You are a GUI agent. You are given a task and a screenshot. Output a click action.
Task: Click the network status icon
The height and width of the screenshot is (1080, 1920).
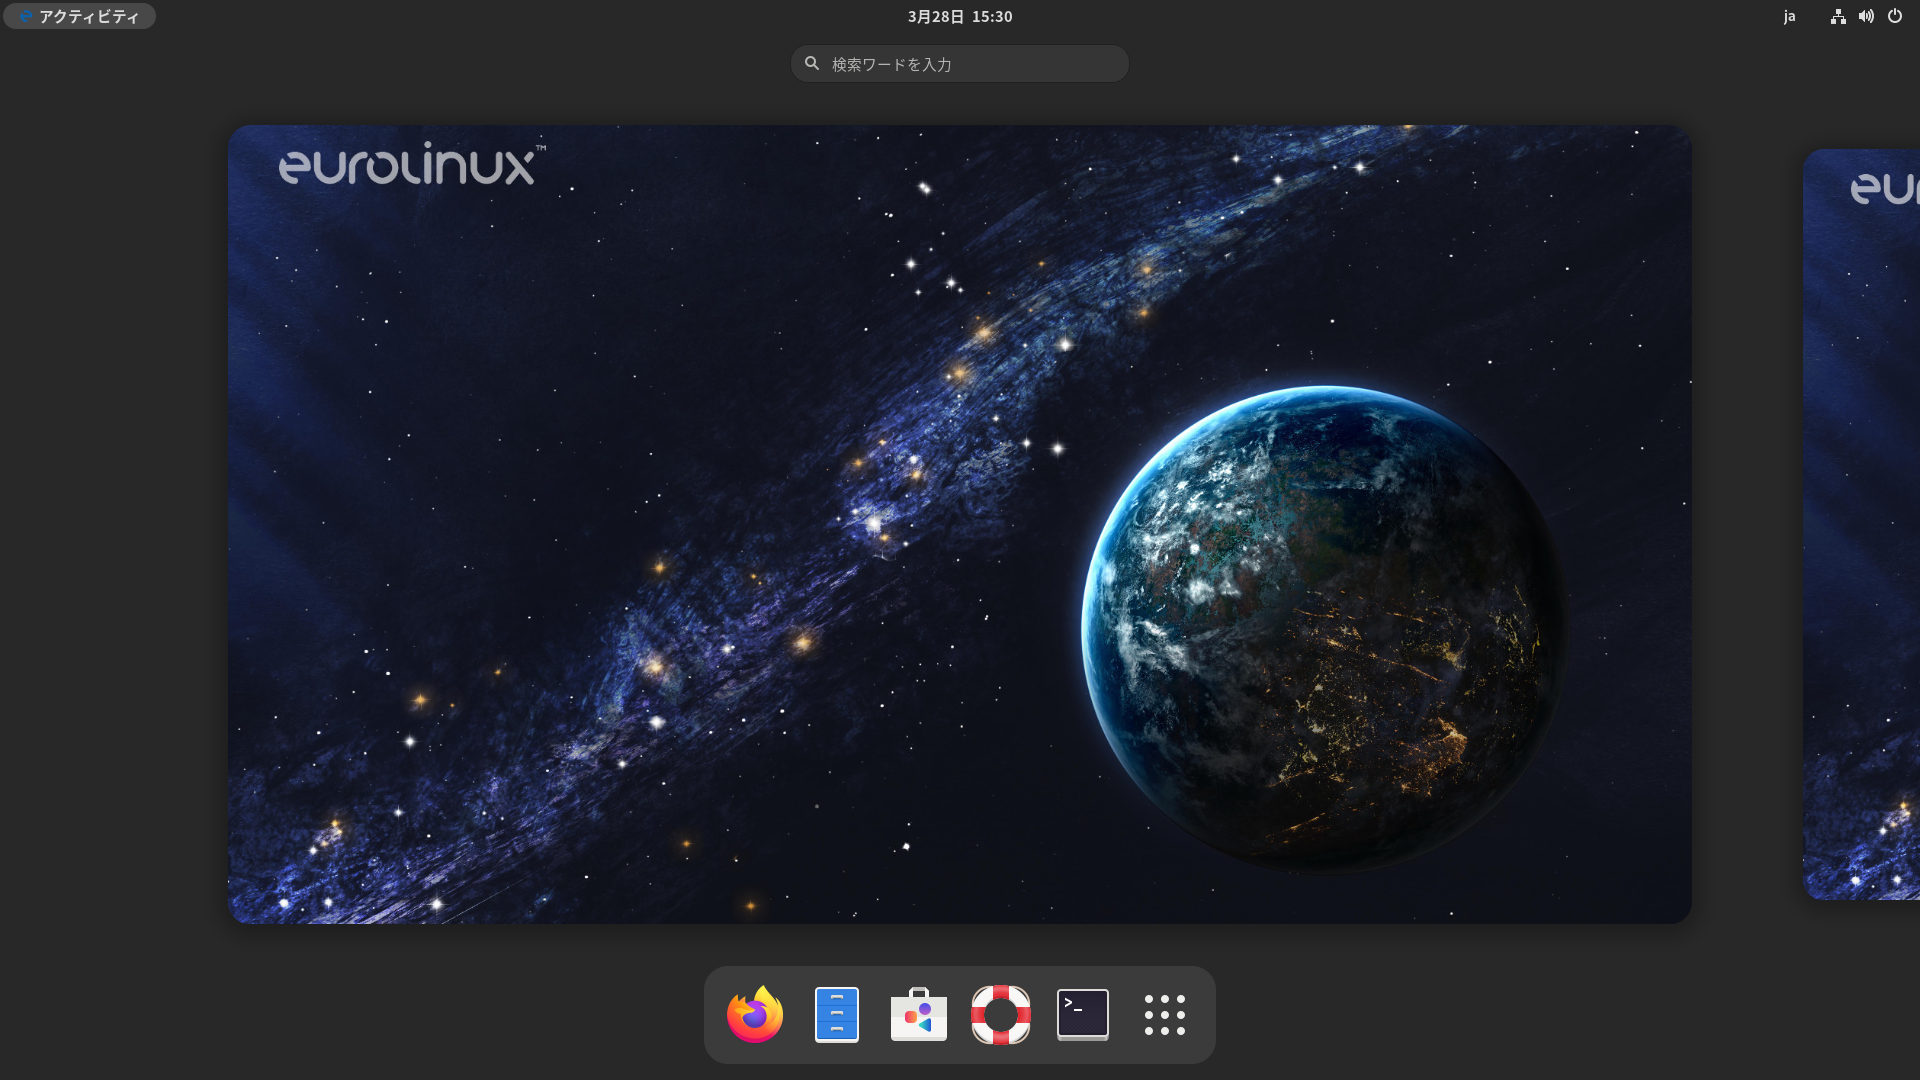pos(1838,16)
